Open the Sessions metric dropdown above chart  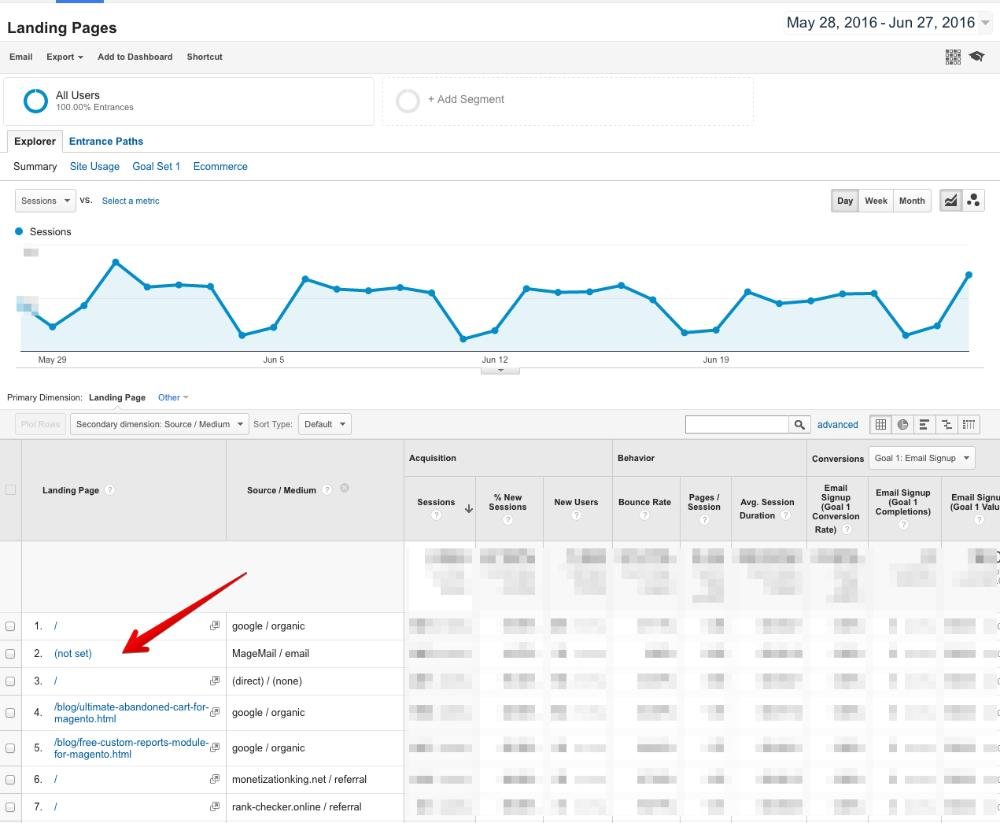coord(46,201)
